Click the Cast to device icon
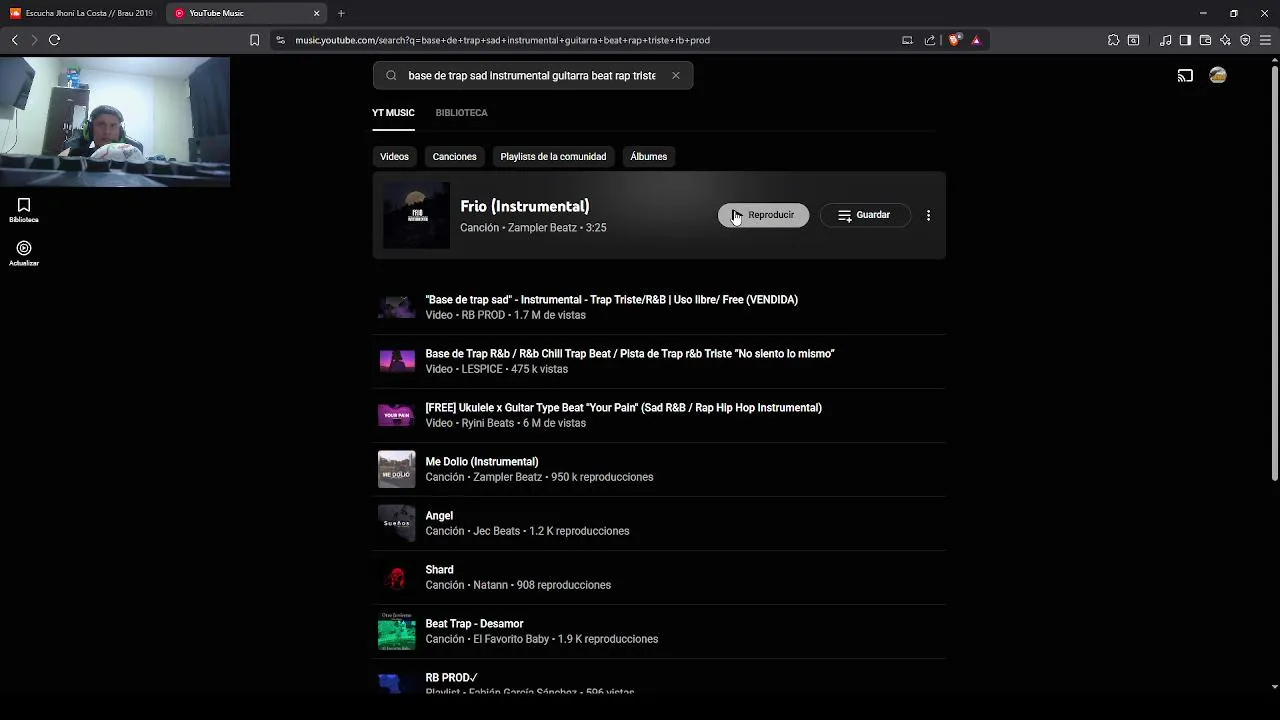This screenshot has width=1280, height=720. [1185, 76]
